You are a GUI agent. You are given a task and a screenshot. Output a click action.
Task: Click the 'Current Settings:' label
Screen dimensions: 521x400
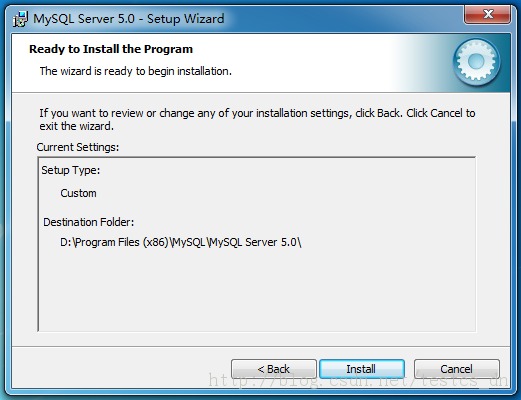[x=78, y=147]
